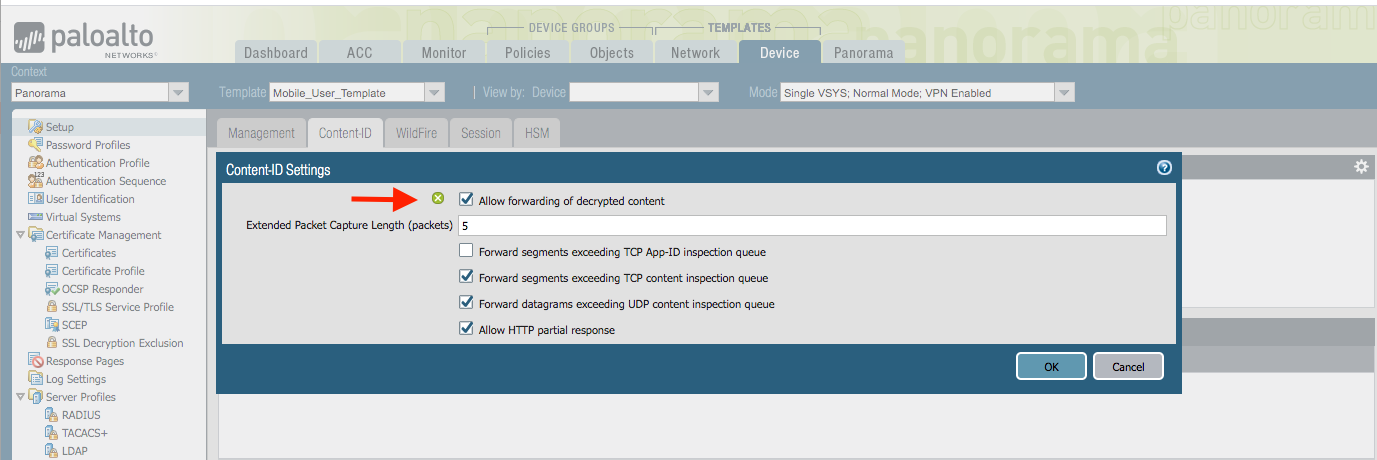
Task: Open the Template Mobile_User_Template dropdown
Action: 434,93
